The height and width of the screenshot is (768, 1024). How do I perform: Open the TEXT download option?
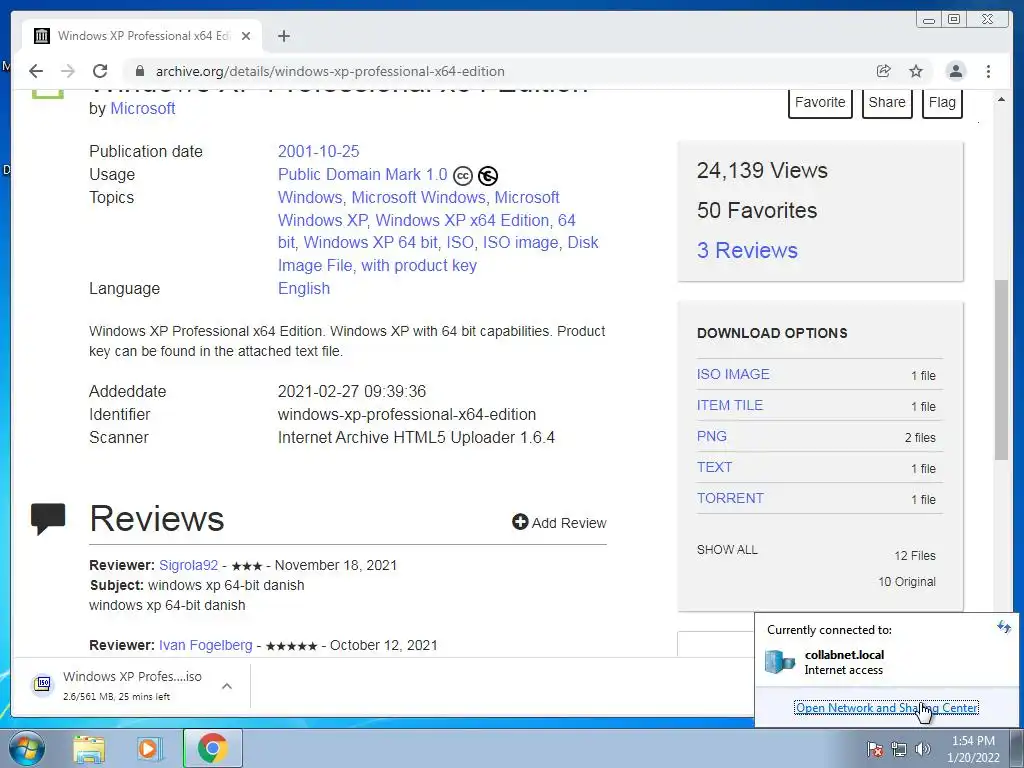coord(714,467)
